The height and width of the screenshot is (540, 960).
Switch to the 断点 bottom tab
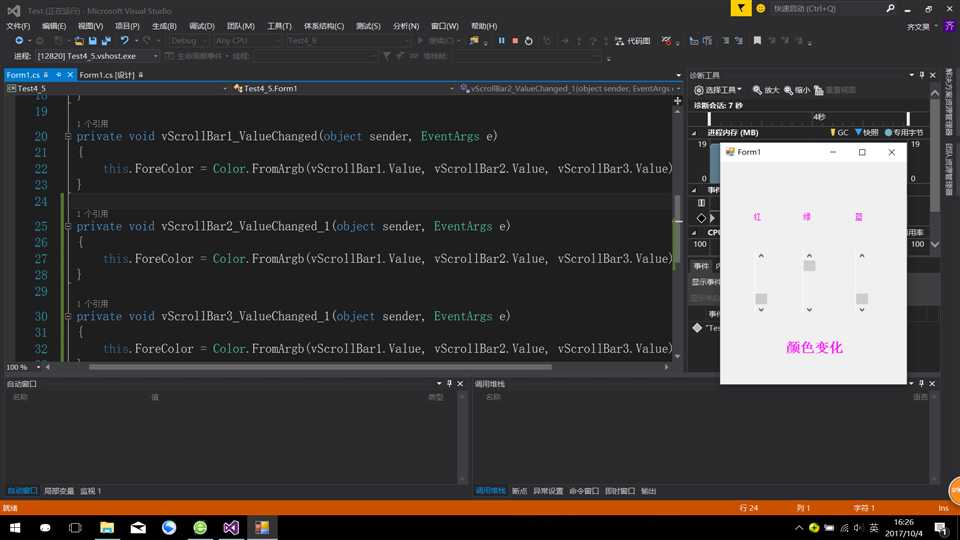tap(519, 491)
